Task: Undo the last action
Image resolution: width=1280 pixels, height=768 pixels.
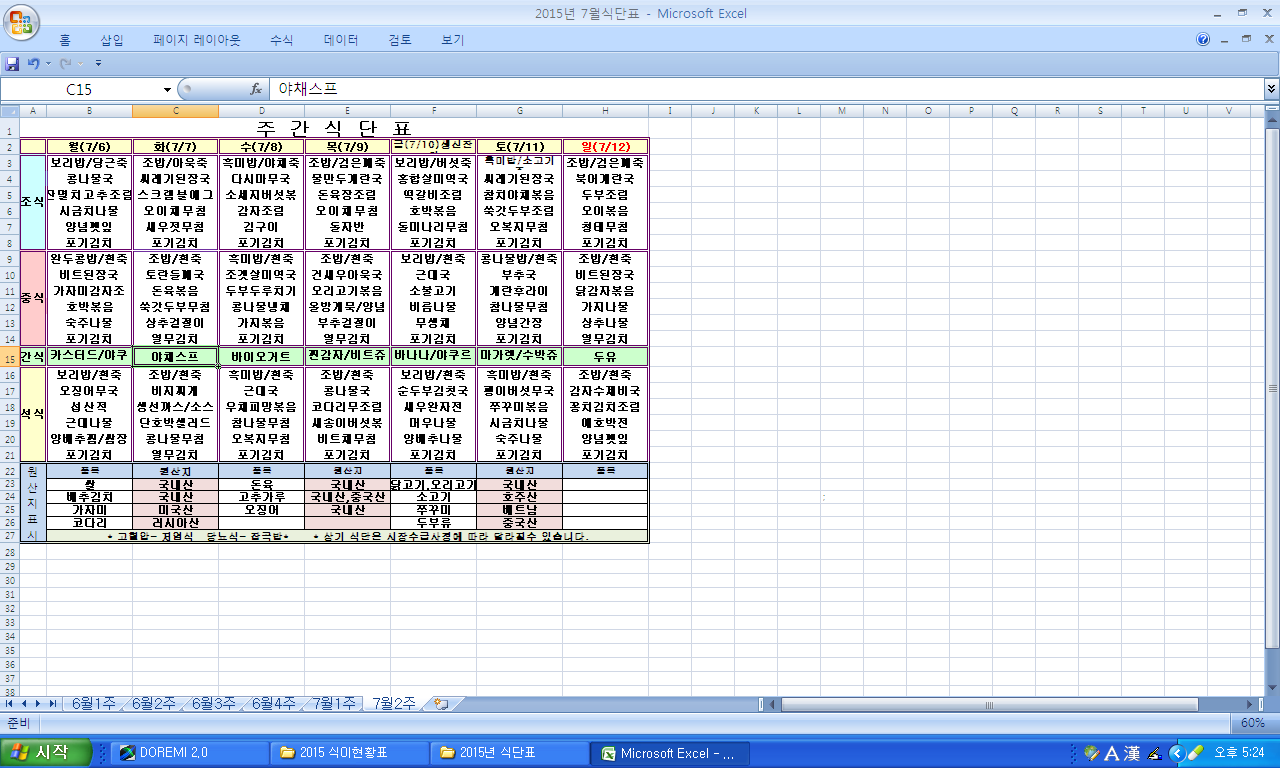Action: [33, 64]
